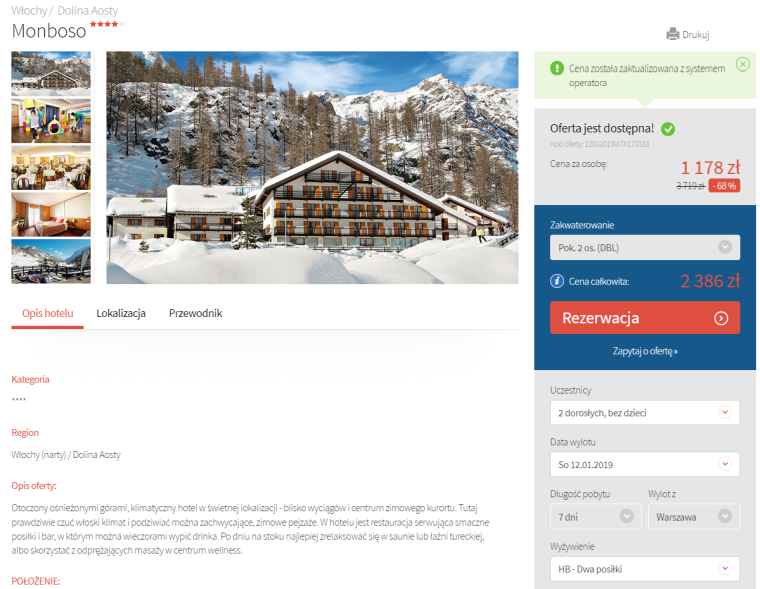The image size is (760, 589).
Task: Open the Data wylotu date dropdown
Action: click(645, 464)
